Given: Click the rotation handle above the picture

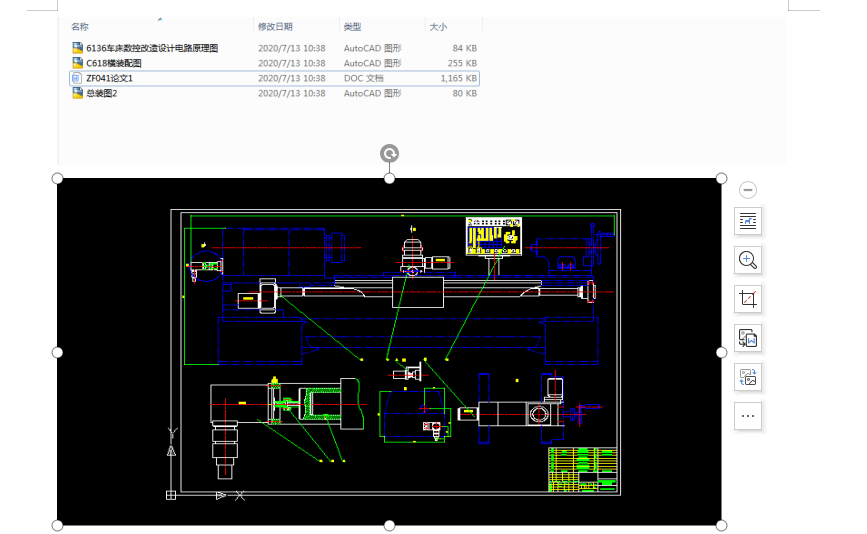Looking at the screenshot, I should pos(389,154).
